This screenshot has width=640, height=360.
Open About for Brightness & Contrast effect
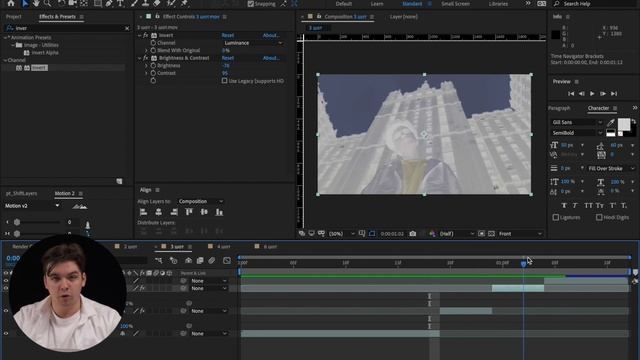point(271,58)
